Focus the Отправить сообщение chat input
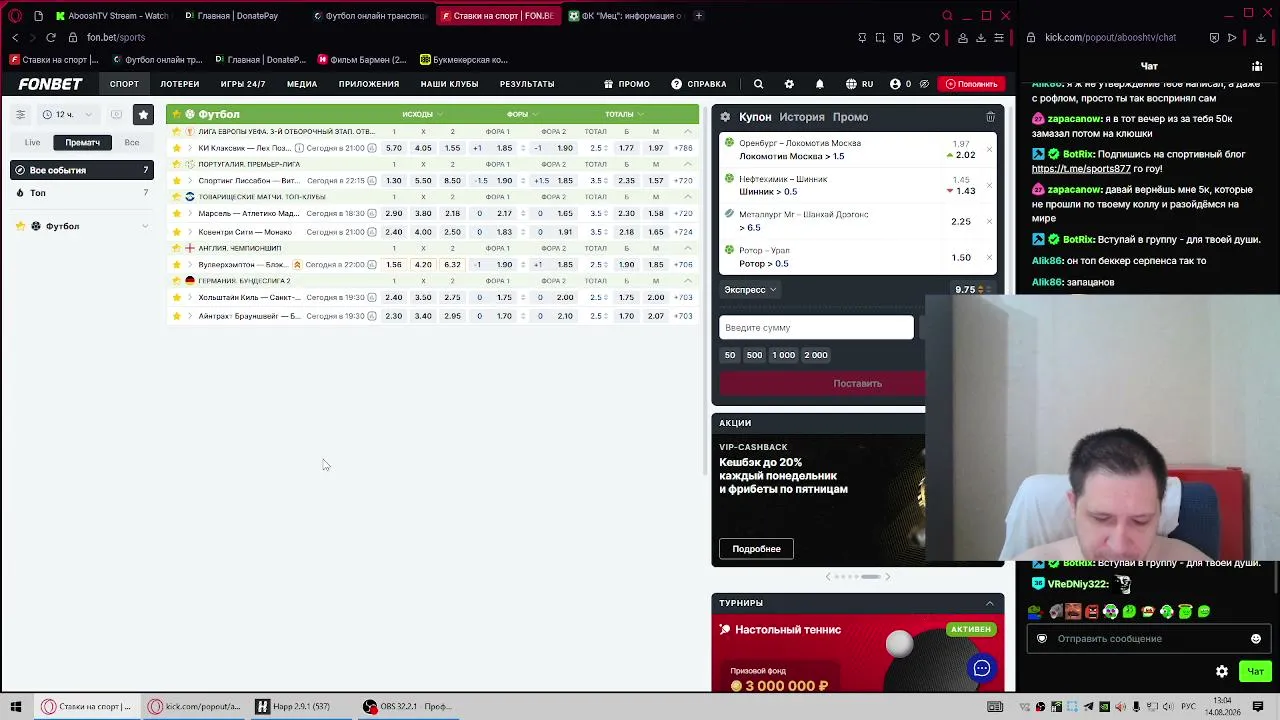Screen dimensions: 1280x720 click(1150, 639)
